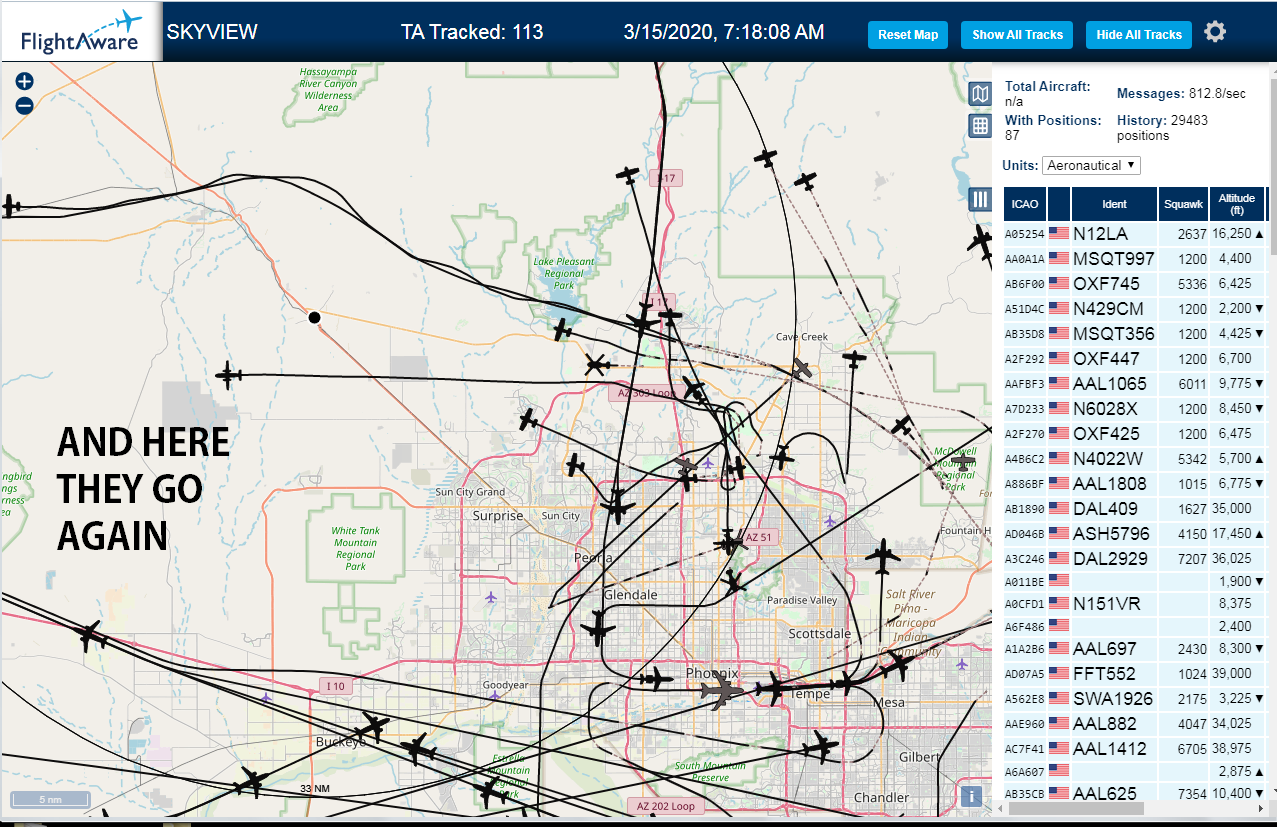Select the AAL625 aircraft row
This screenshot has height=827, width=1277.
click(1135, 794)
